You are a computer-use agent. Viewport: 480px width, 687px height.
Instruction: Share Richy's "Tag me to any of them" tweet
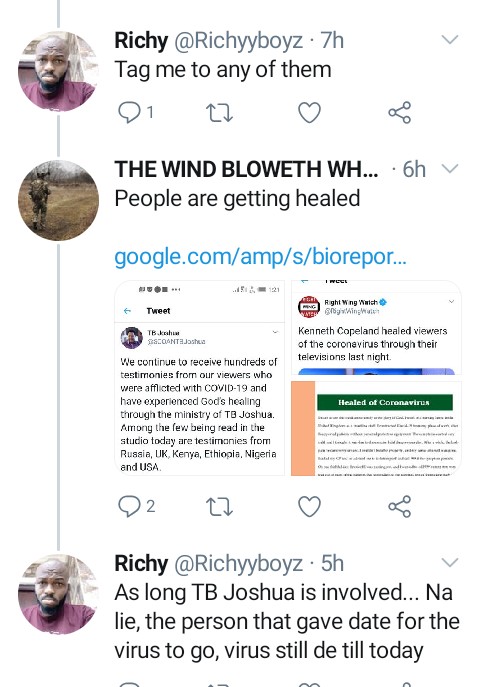[x=399, y=113]
